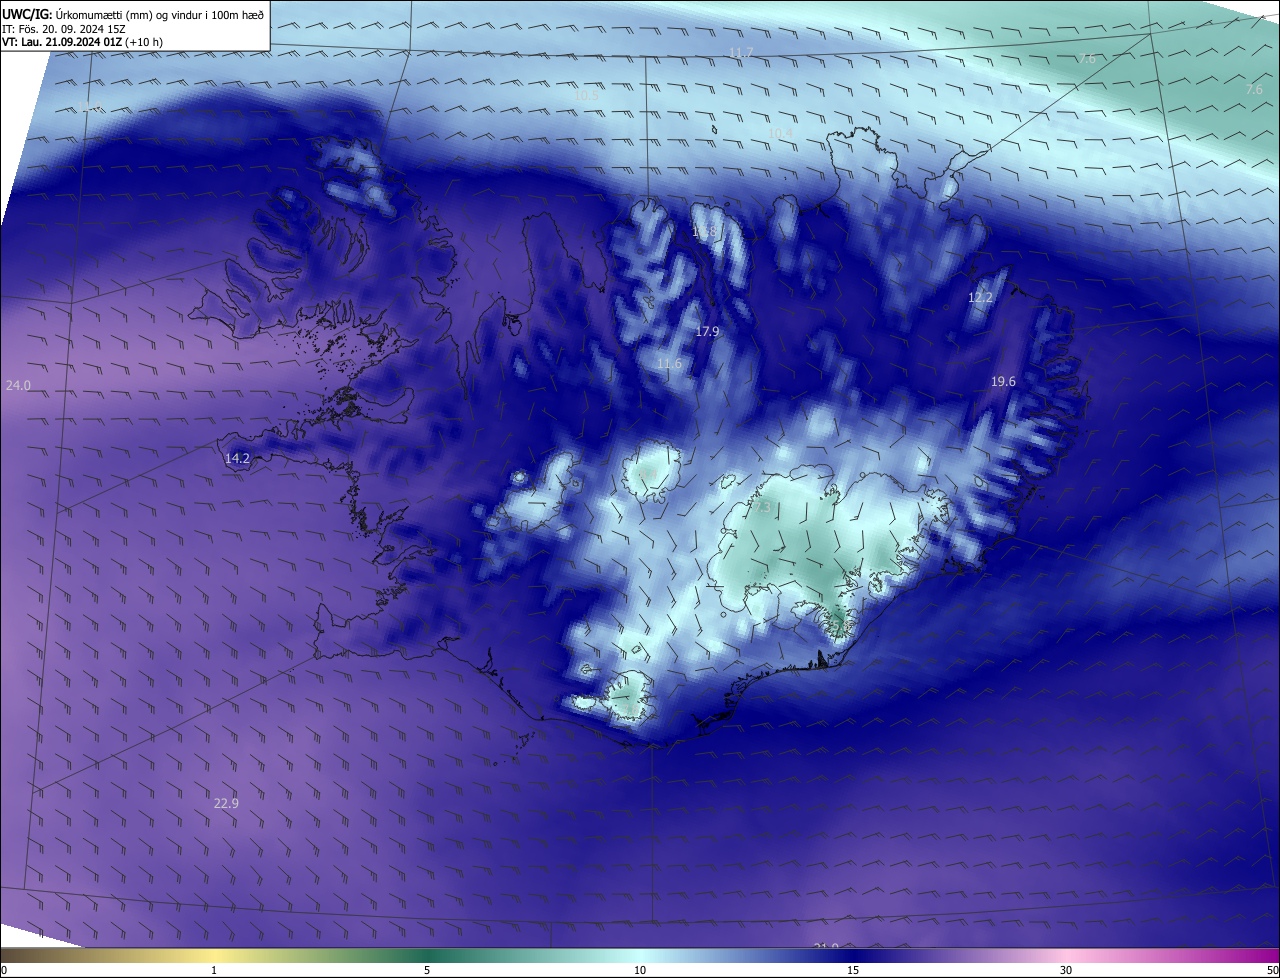Pick the dark green colour above tick 5
Screen dimensions: 1280x978
pos(427,955)
